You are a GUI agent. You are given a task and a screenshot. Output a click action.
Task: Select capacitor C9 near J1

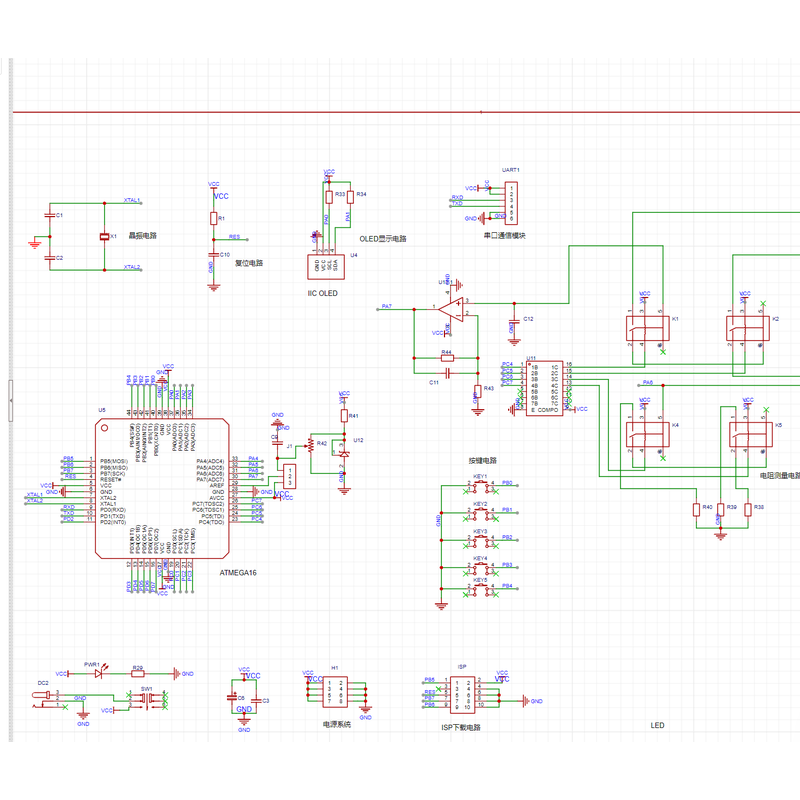[x=277, y=443]
